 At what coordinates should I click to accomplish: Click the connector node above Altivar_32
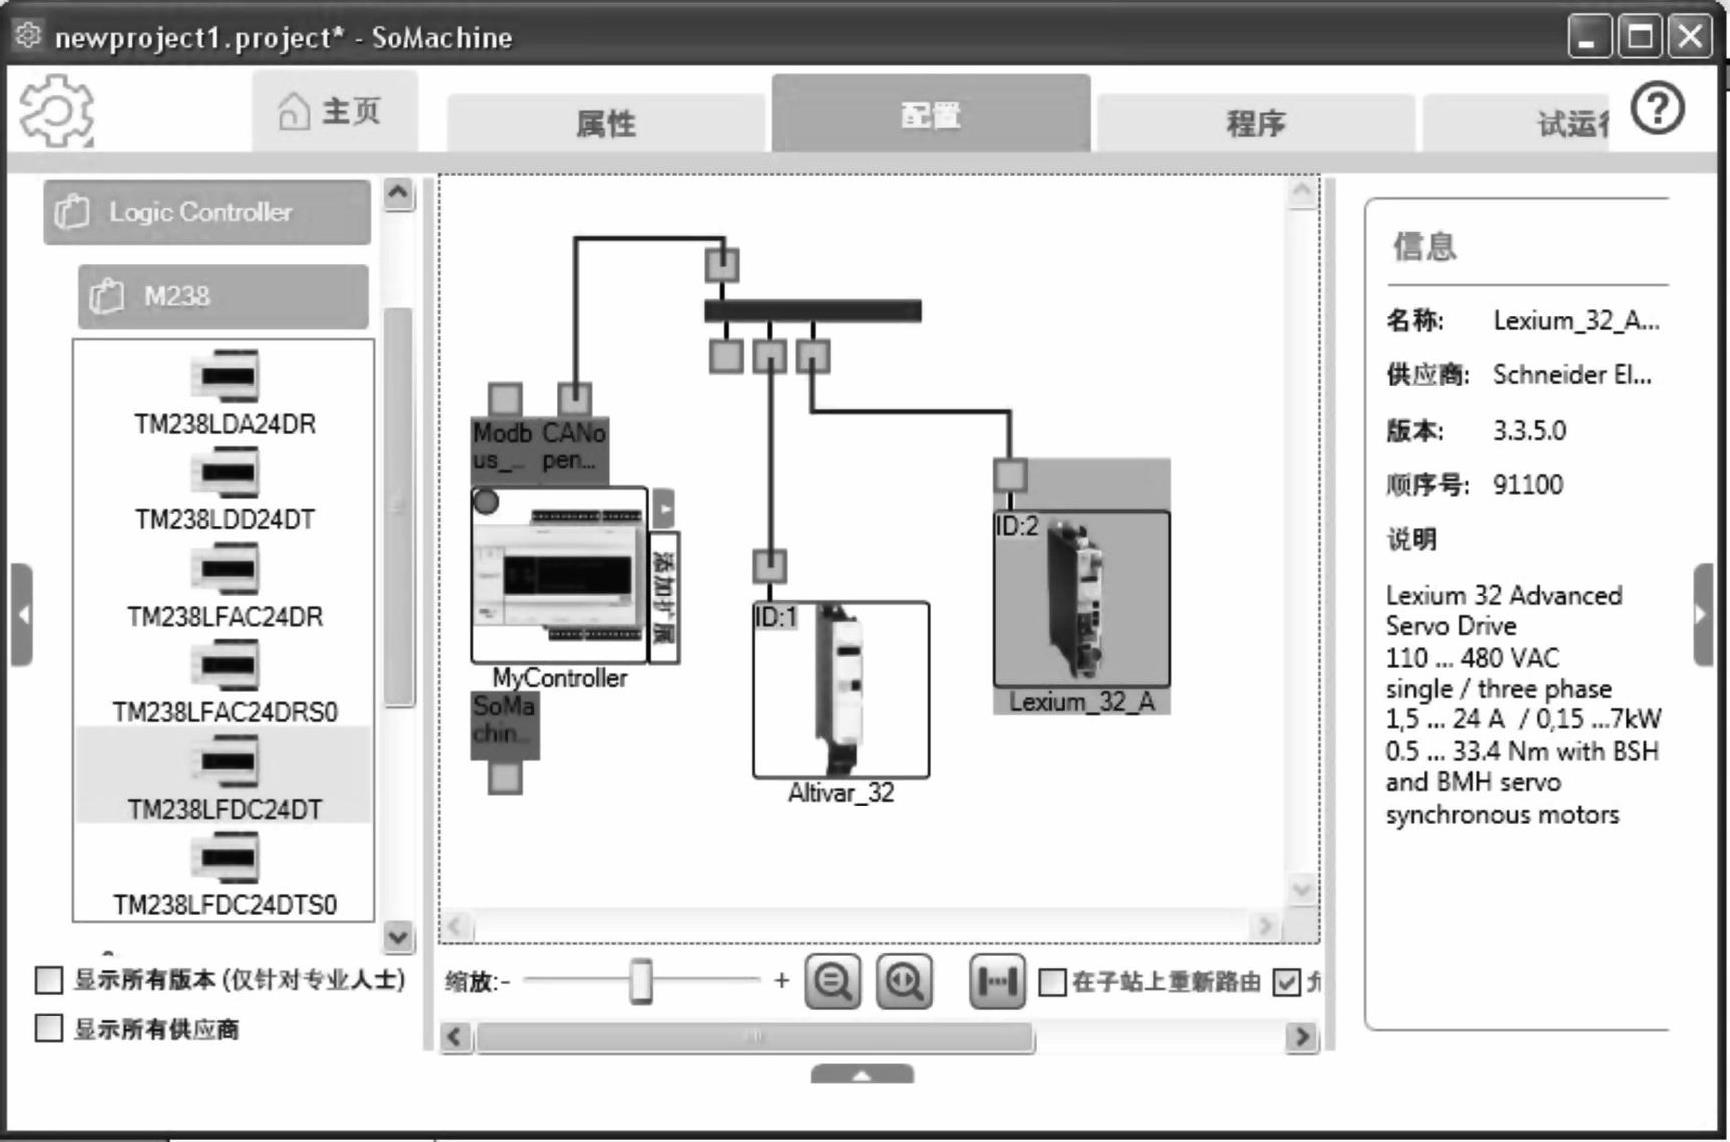point(769,566)
